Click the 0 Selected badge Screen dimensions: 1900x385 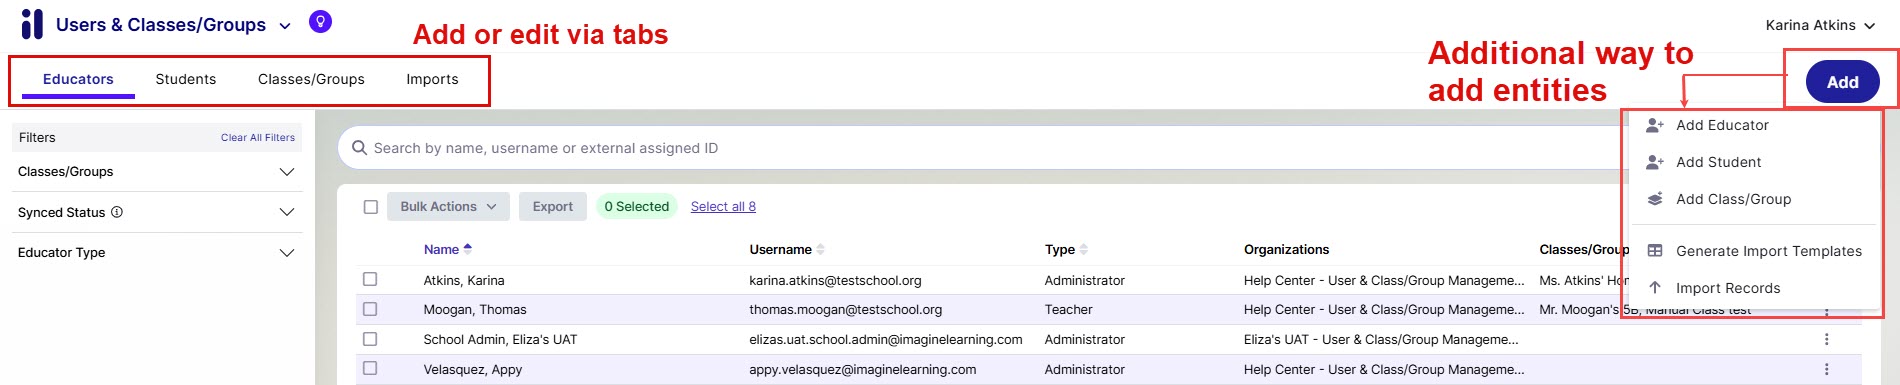(x=636, y=207)
